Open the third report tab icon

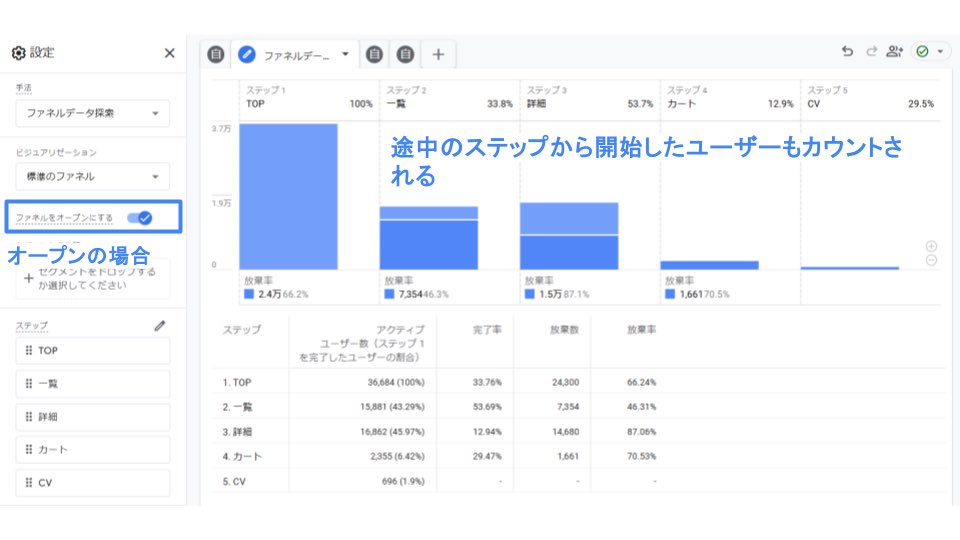(374, 54)
